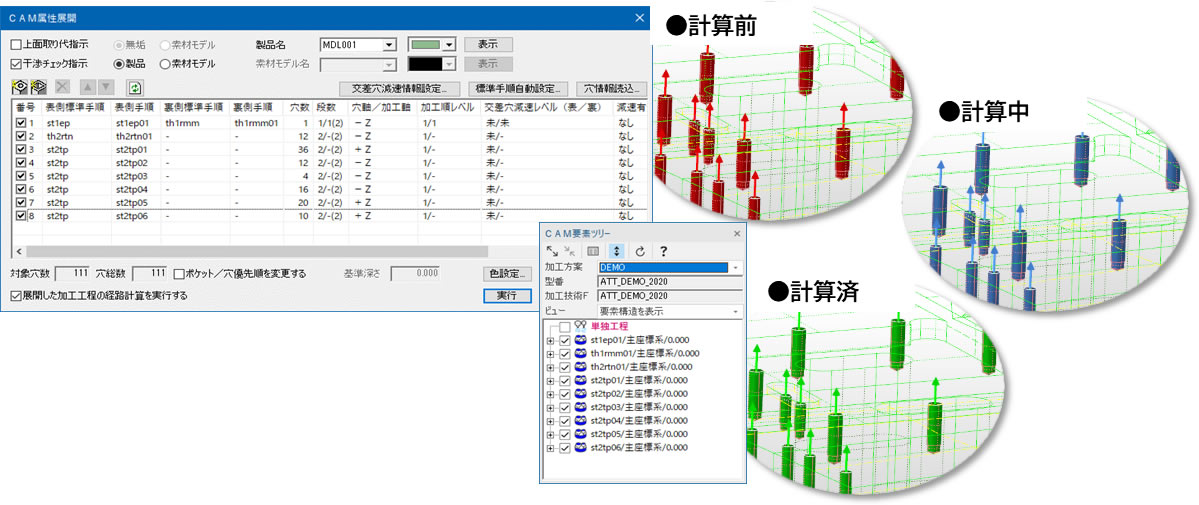The image size is (1199, 505).
Task: Click the refresh icon in CAM要素ツリー toolbar
Action: 640,250
